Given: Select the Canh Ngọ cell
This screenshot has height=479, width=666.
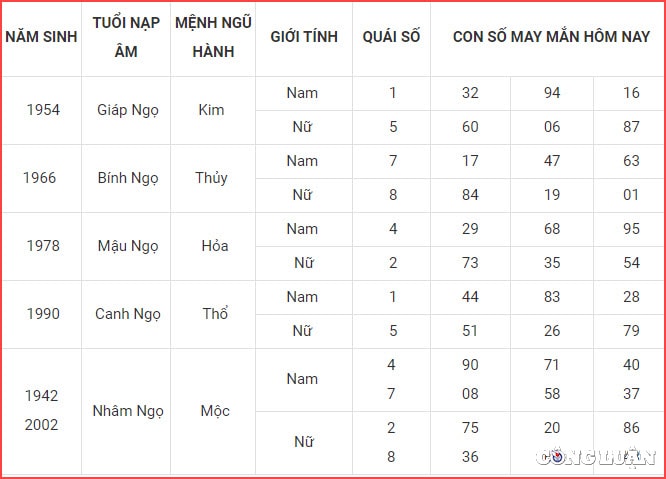Looking at the screenshot, I should pos(128,314).
